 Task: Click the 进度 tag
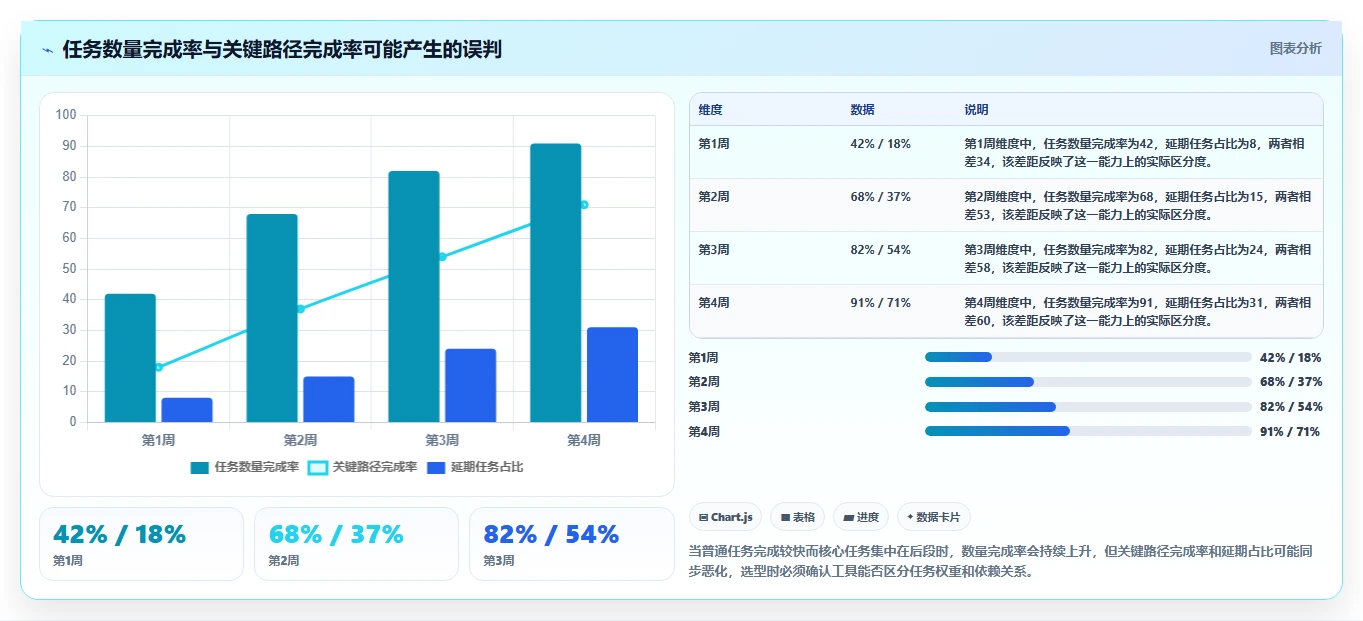click(860, 517)
